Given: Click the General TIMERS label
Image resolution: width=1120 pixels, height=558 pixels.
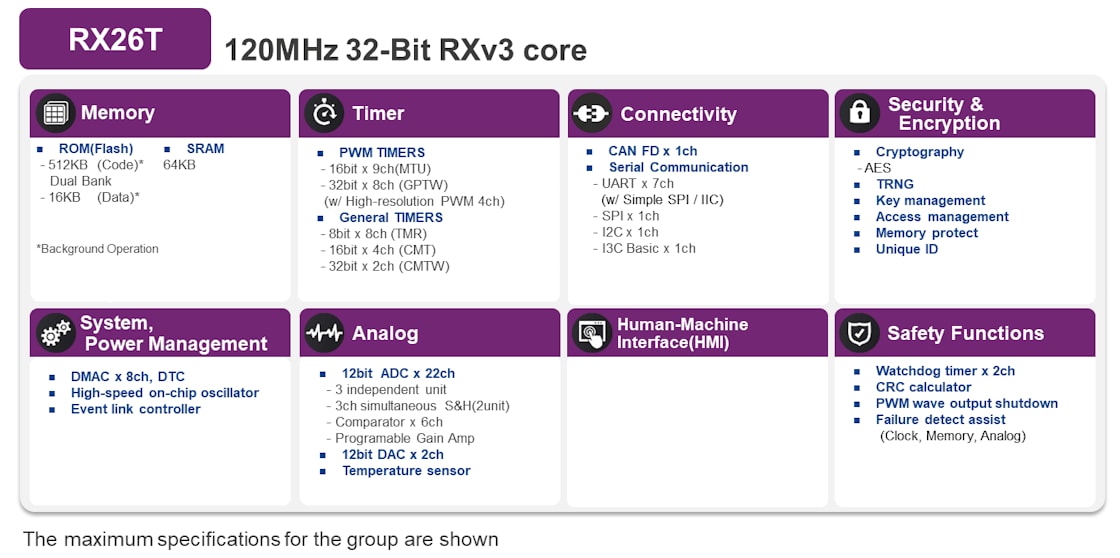Looking at the screenshot, I should click(x=391, y=217).
